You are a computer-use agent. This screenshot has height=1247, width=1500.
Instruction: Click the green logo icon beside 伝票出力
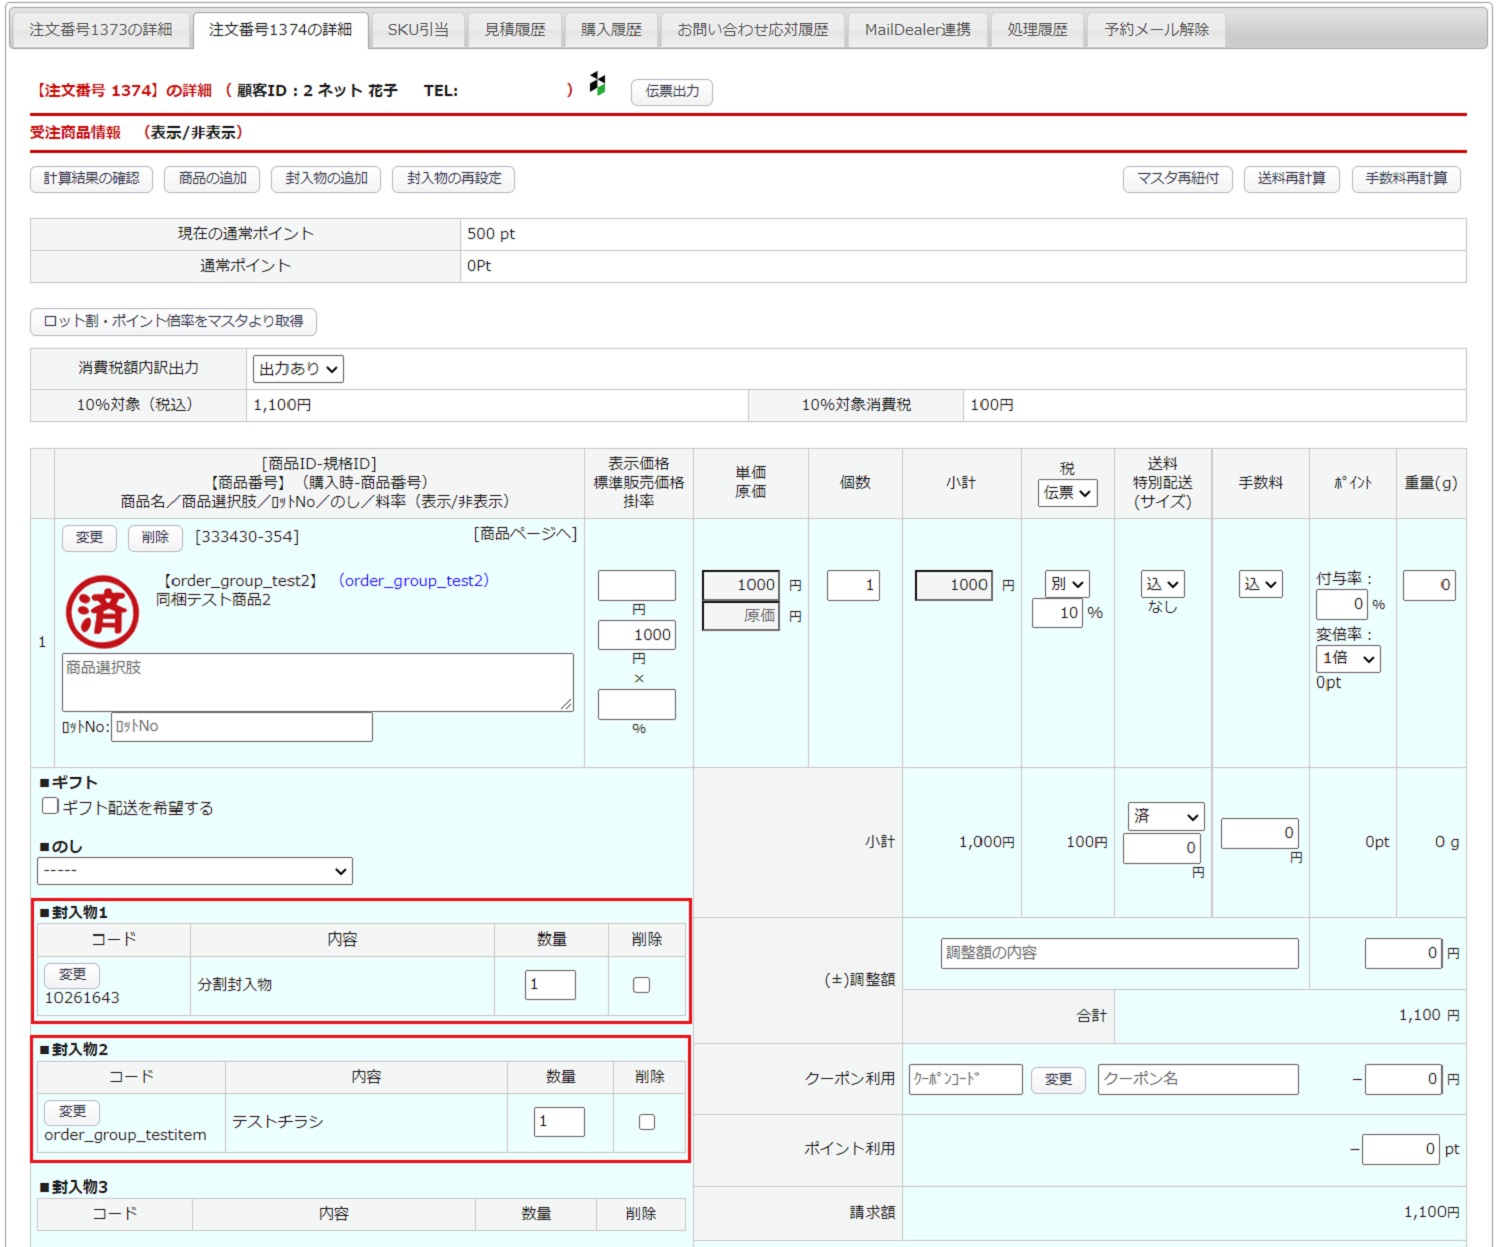tap(597, 84)
